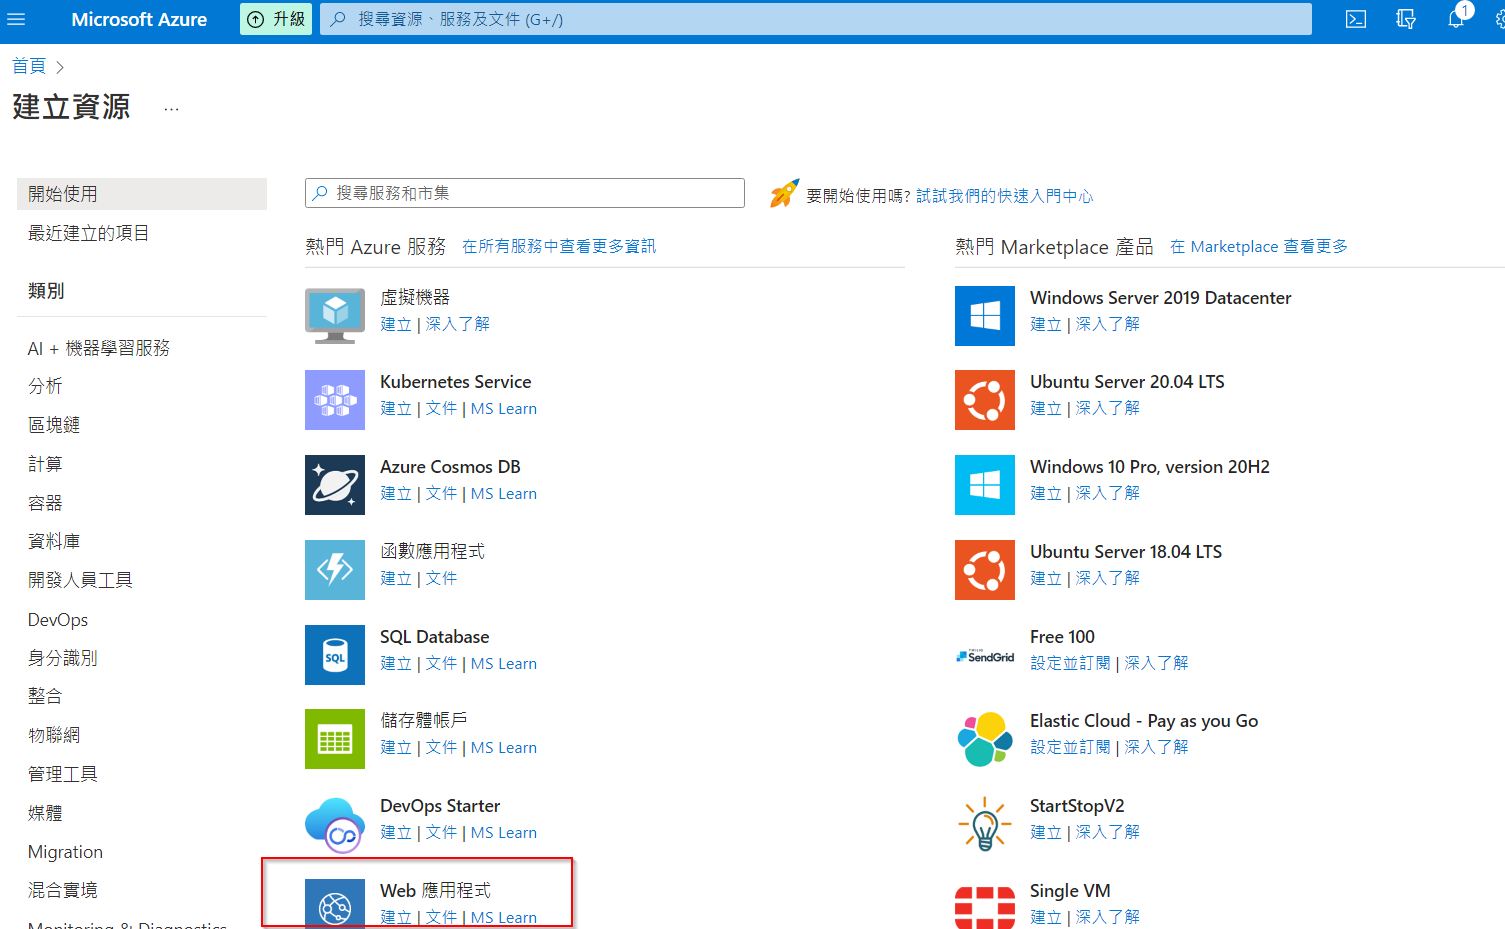Choose the 管理工具 category

pyautogui.click(x=63, y=774)
